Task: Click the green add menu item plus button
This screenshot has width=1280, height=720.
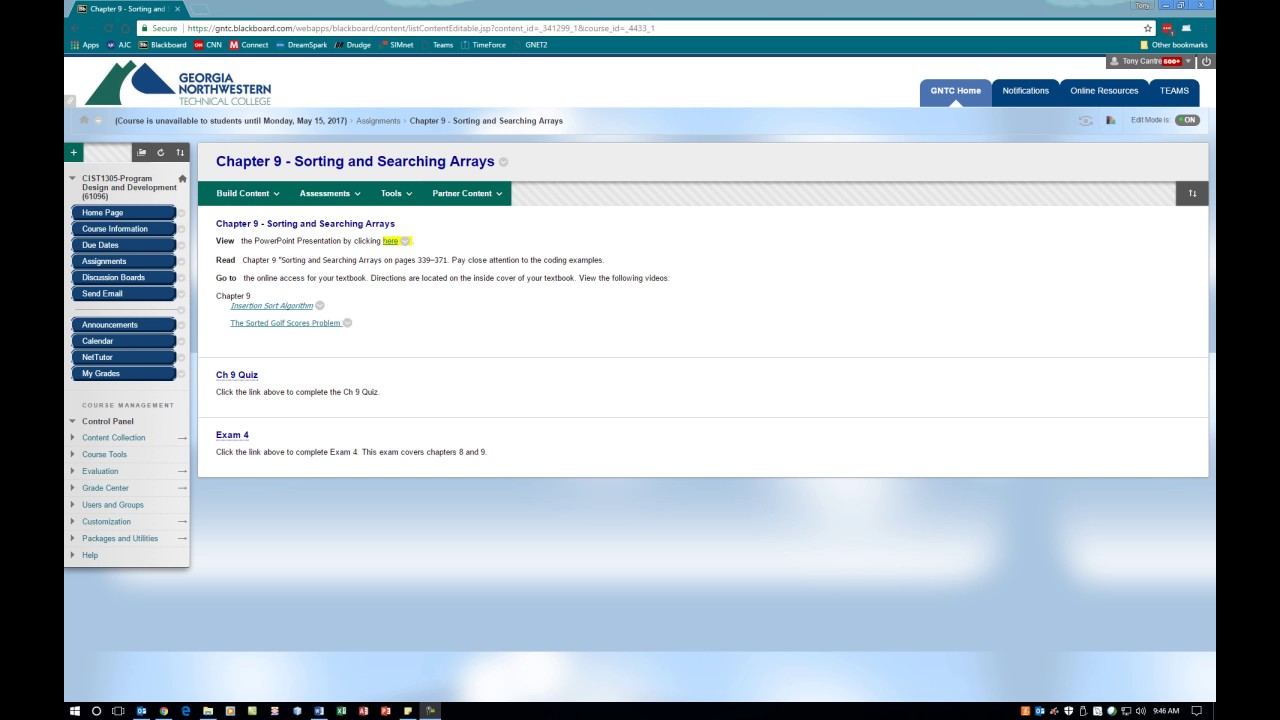Action: 73,153
